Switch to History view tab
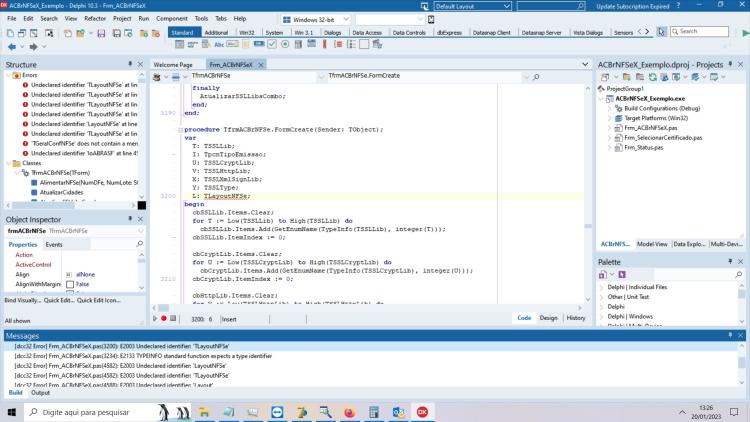Viewport: 750px width, 422px height. pyautogui.click(x=575, y=318)
